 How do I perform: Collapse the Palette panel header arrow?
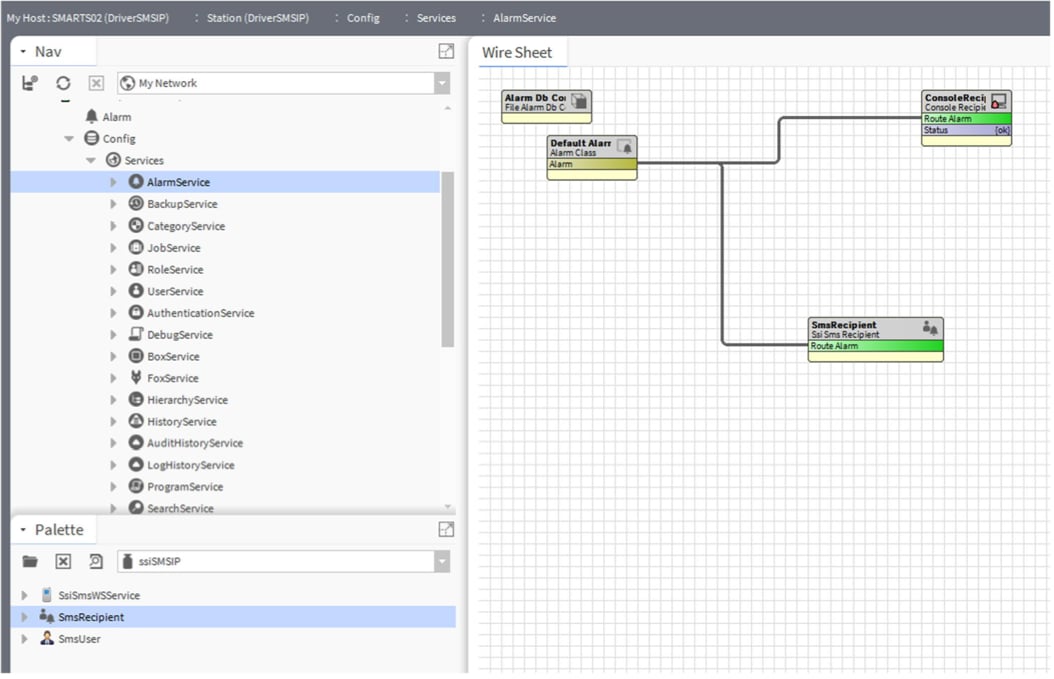23,530
